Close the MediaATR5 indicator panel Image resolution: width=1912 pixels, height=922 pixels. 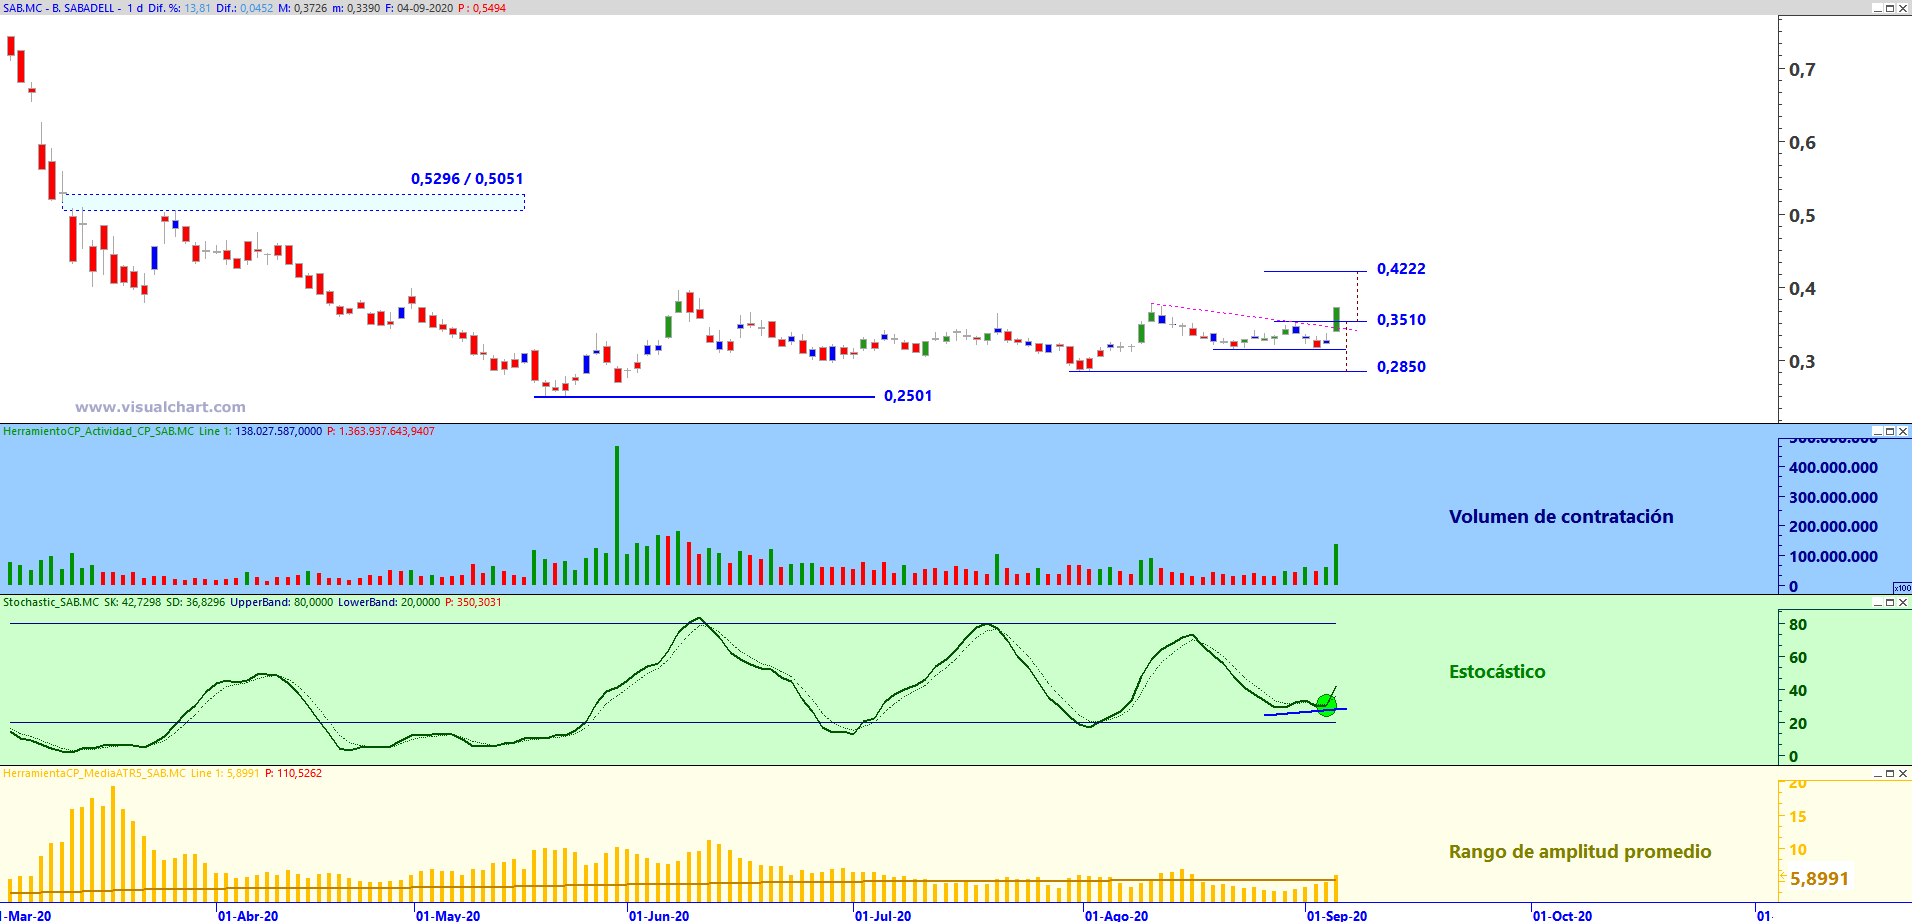[1903, 773]
